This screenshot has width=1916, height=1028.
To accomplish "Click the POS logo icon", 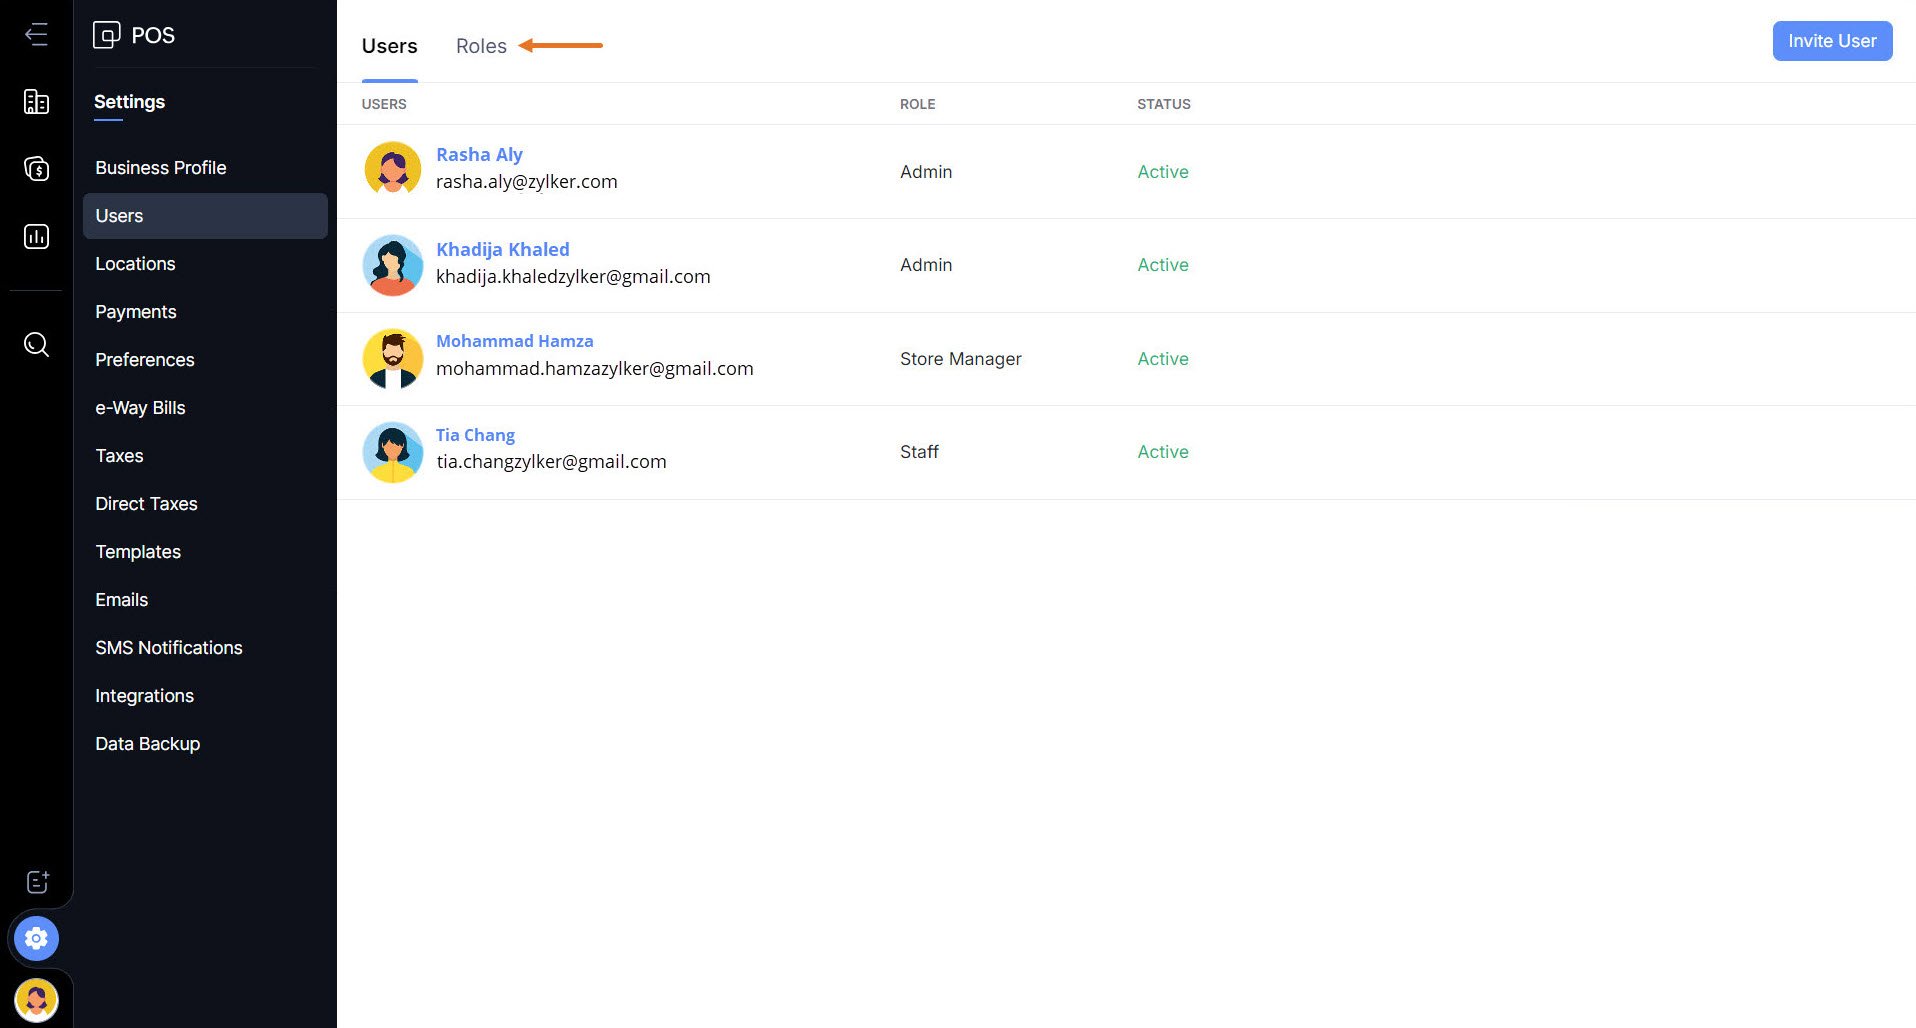I will (x=107, y=35).
